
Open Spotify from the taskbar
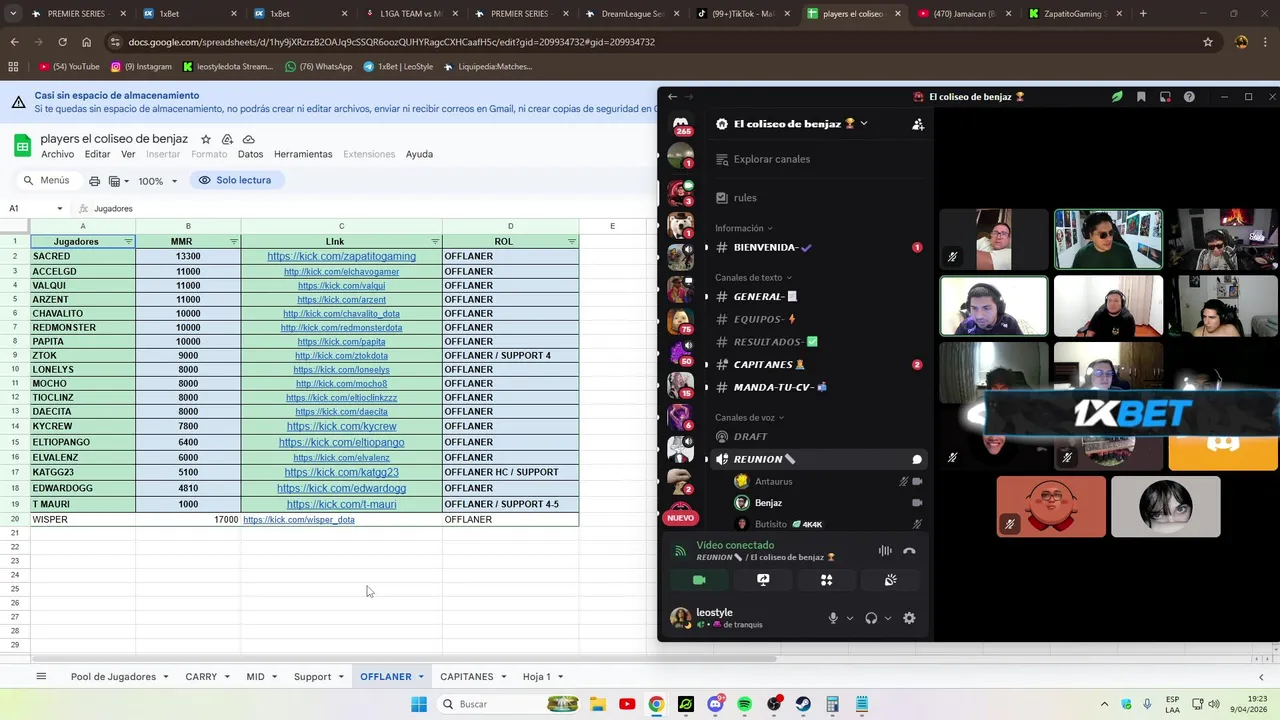(x=744, y=704)
